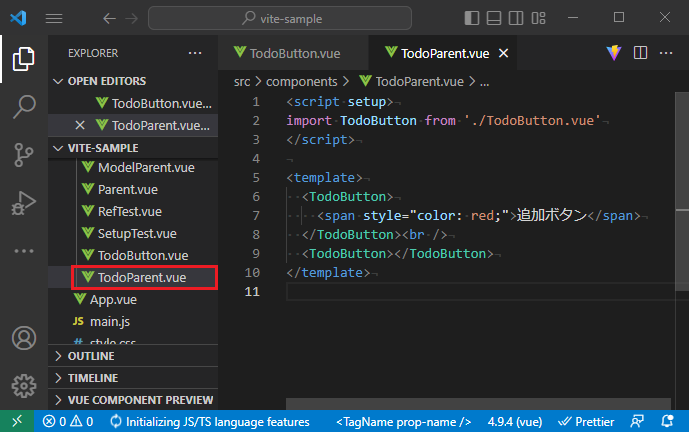Click the import TodoButton line of code

(x=443, y=120)
